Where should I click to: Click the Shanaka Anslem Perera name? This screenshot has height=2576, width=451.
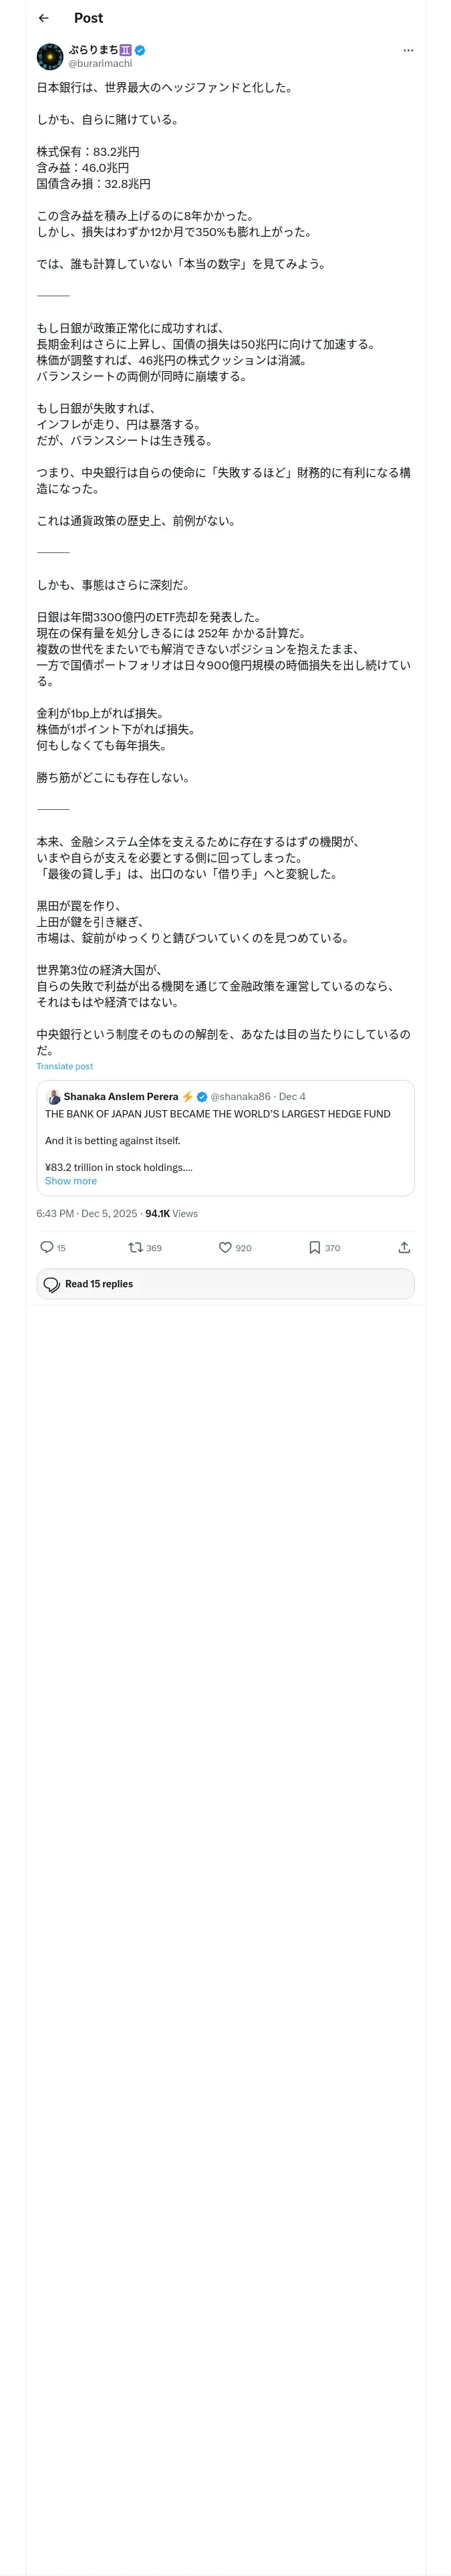[x=121, y=1097]
